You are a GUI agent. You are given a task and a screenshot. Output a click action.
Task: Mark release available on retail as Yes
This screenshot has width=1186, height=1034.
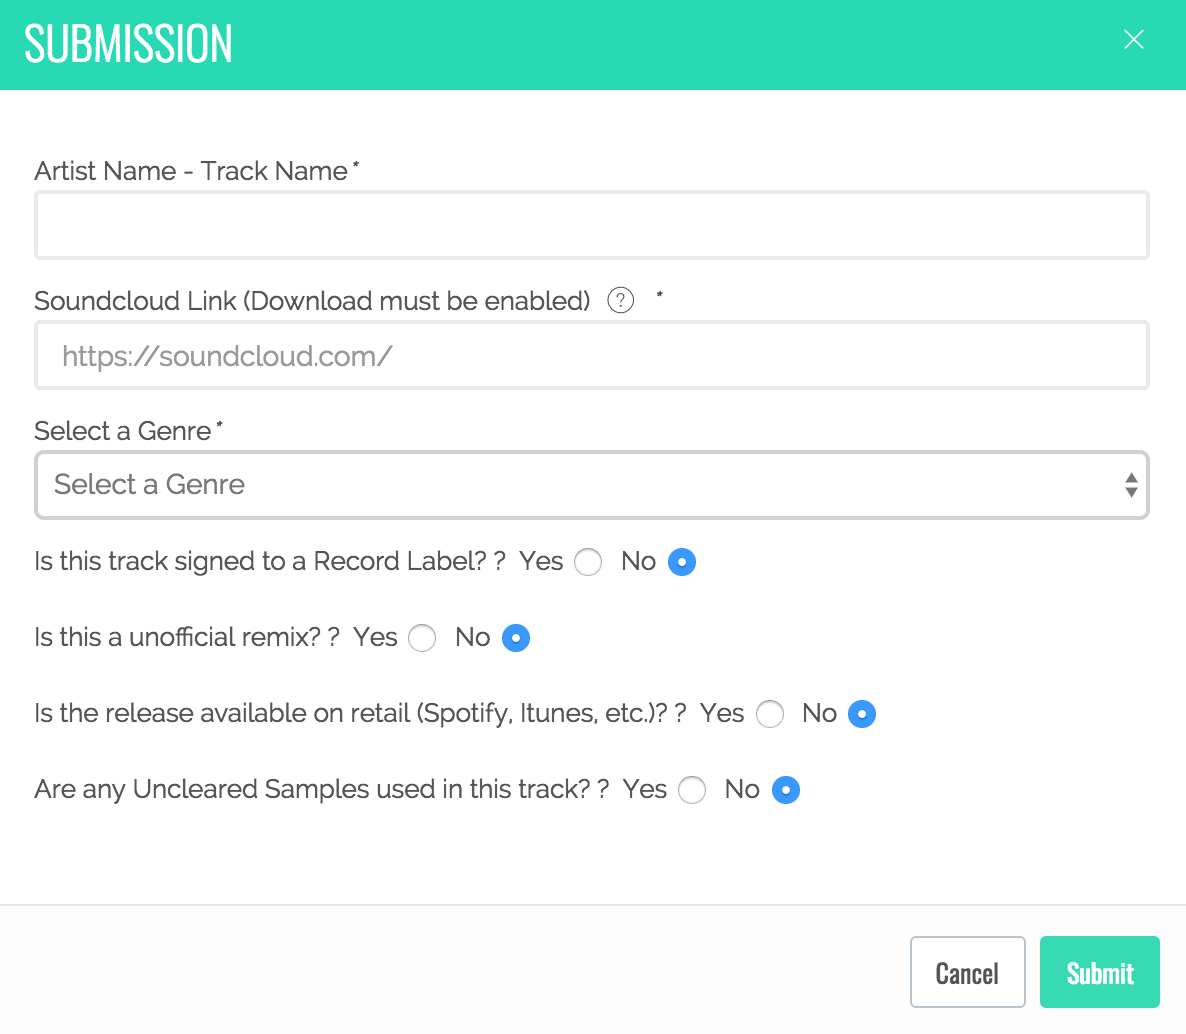pyautogui.click(x=770, y=714)
